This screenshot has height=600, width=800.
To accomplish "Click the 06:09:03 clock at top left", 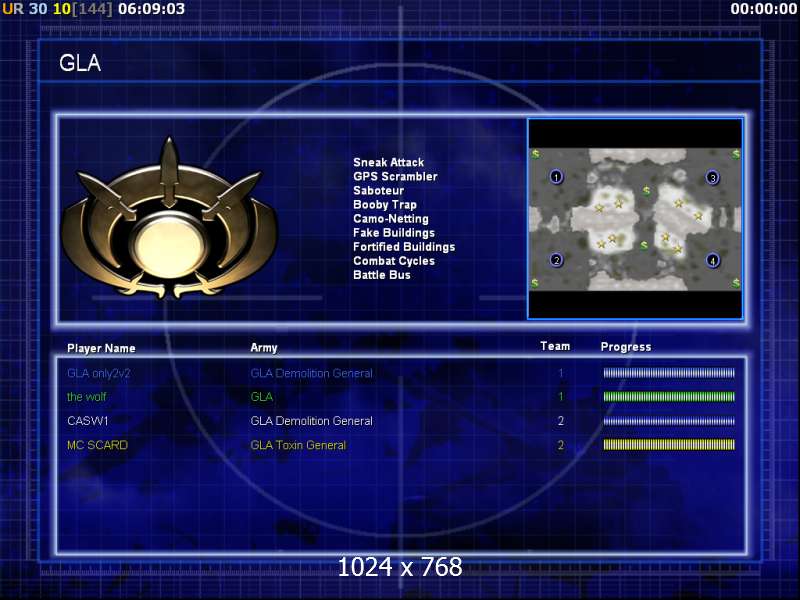I will pyautogui.click(x=152, y=9).
